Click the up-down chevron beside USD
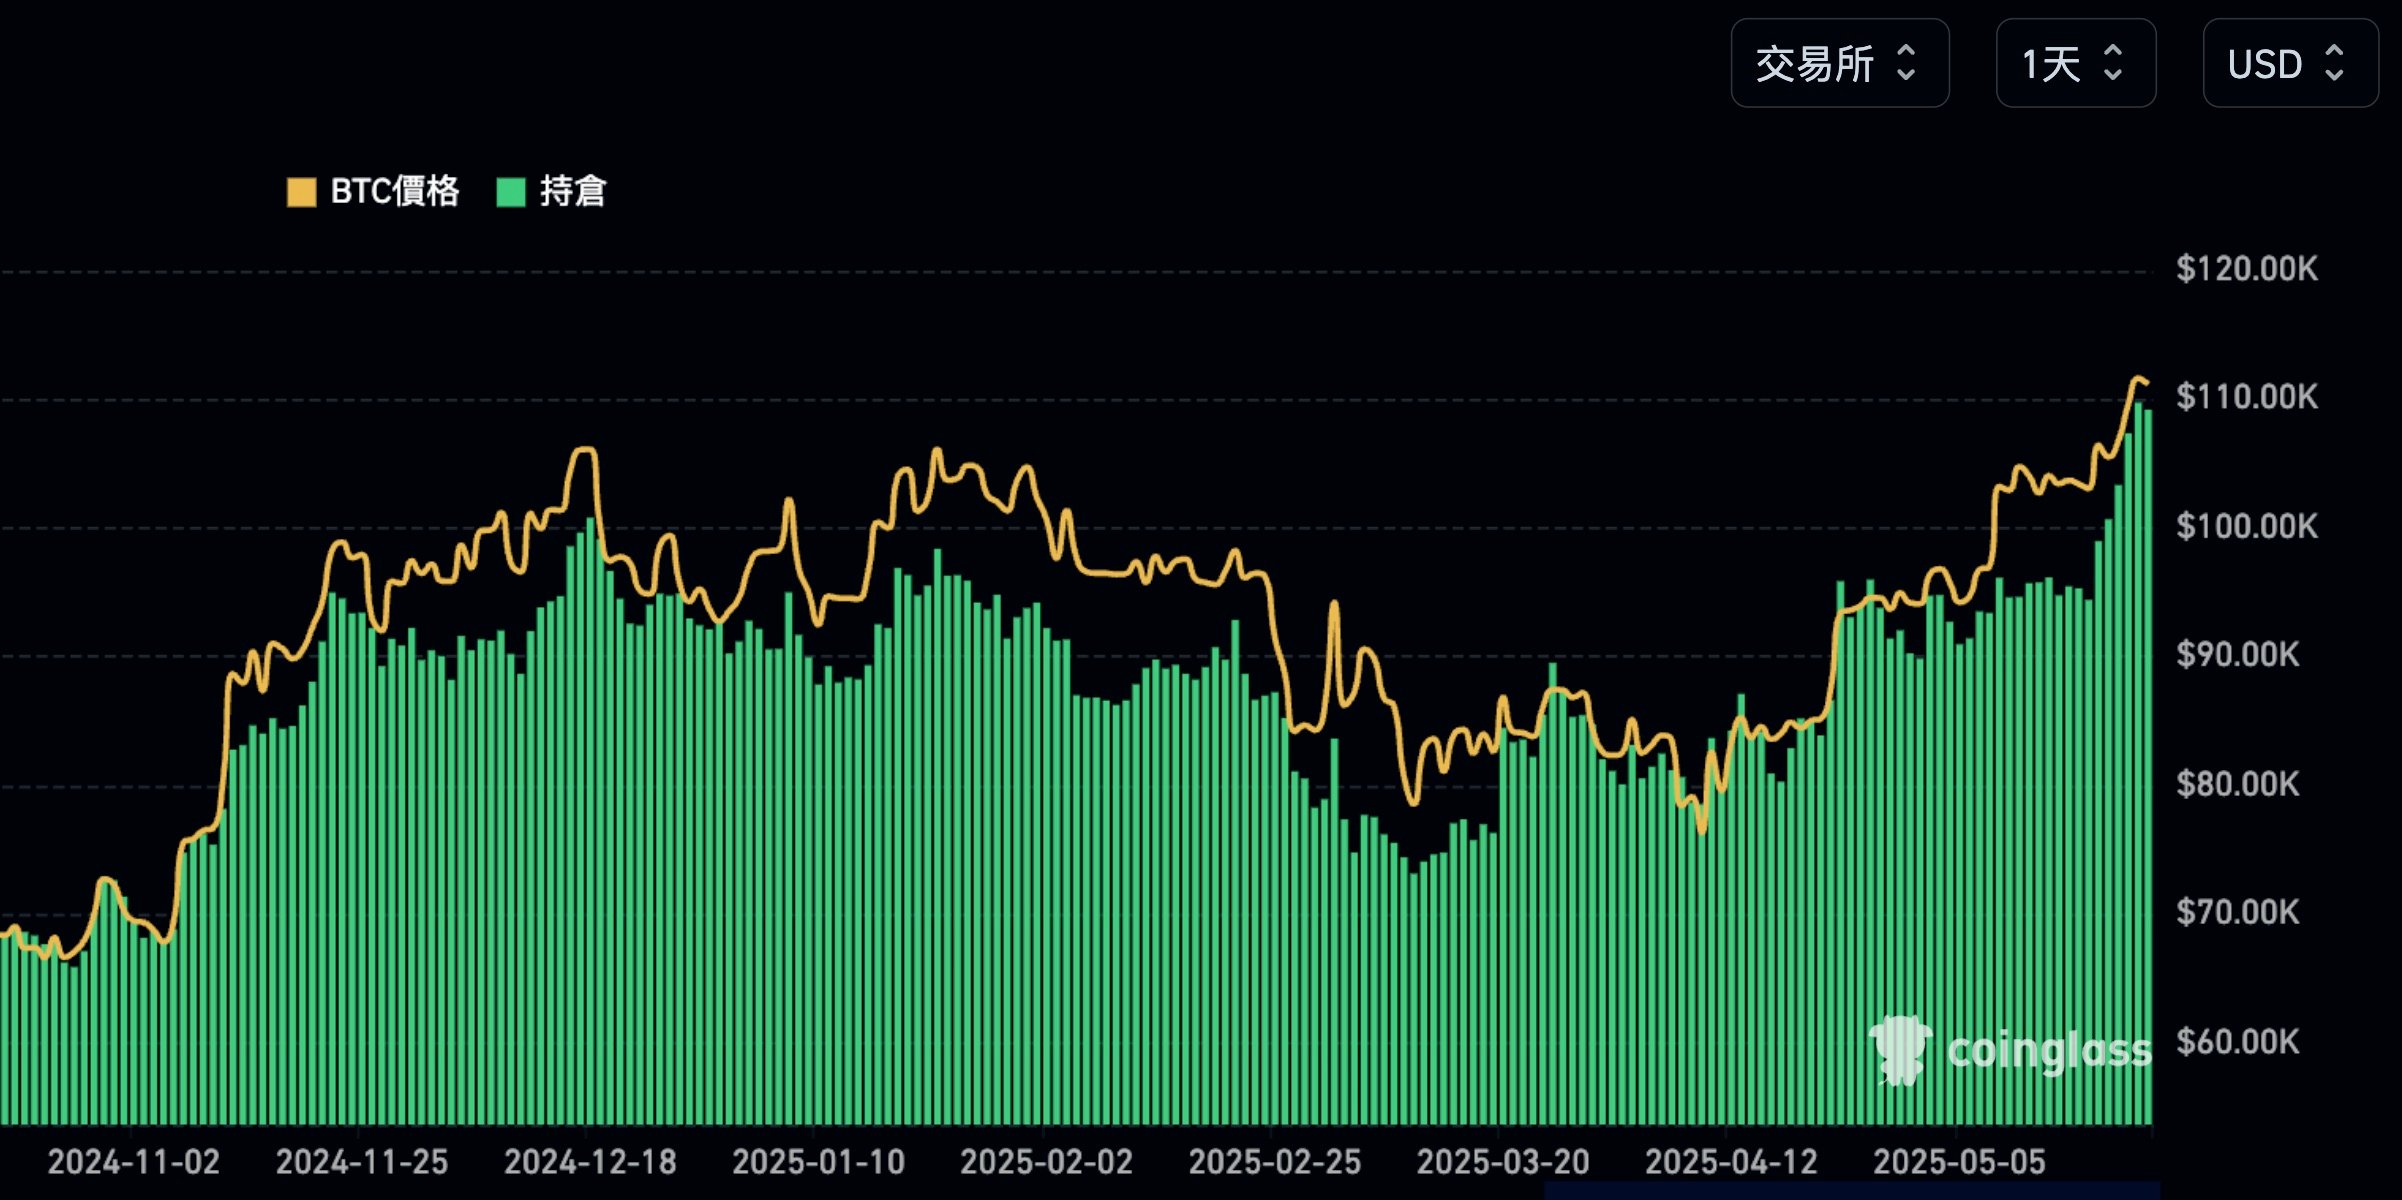The width and height of the screenshot is (2402, 1200). [2335, 63]
